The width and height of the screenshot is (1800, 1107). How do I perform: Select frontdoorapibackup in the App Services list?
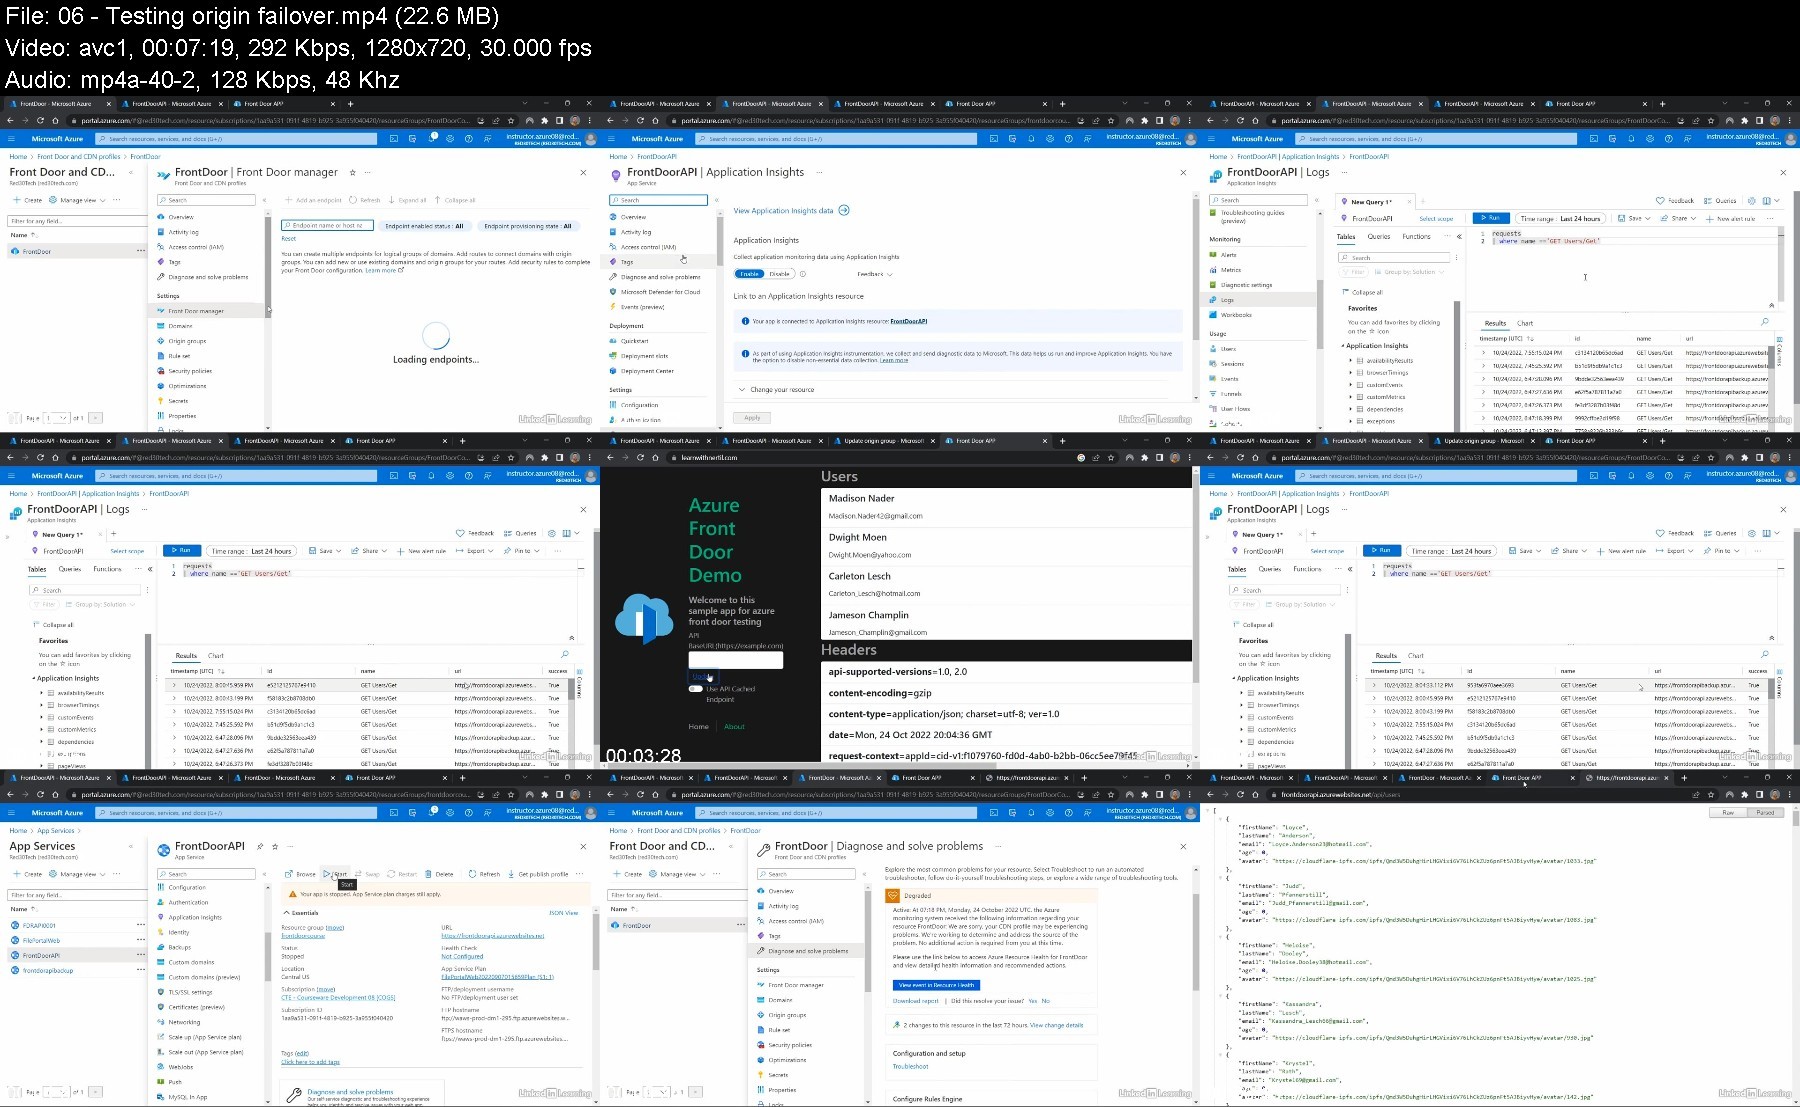[x=48, y=970]
